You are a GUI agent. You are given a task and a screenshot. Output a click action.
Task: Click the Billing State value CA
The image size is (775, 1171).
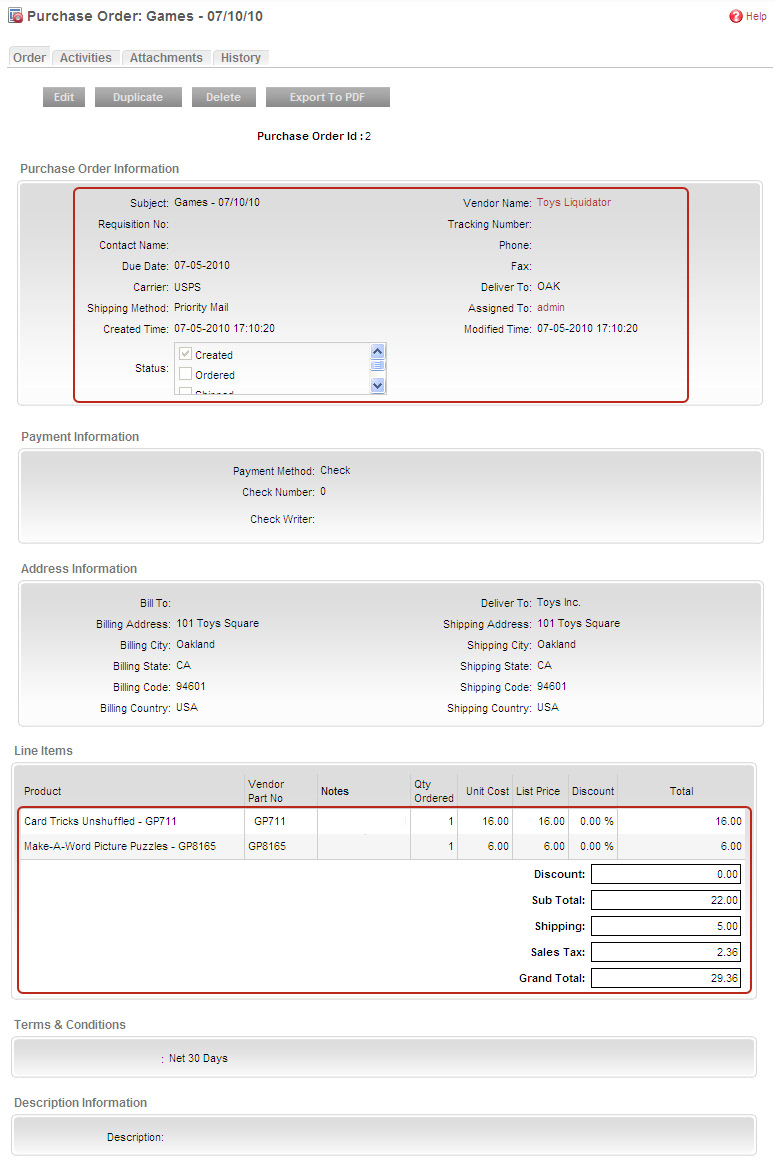(x=183, y=665)
